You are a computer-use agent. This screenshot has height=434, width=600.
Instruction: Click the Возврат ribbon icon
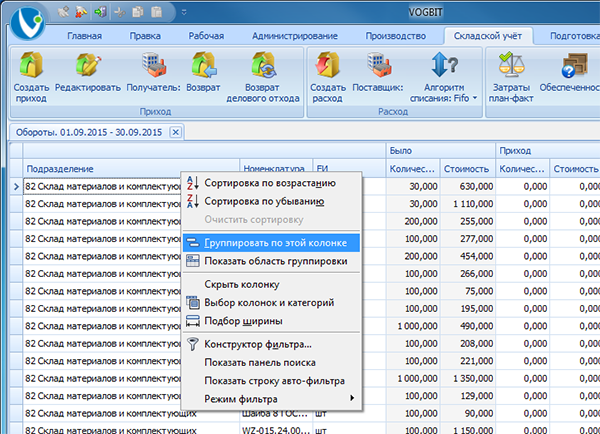click(204, 69)
